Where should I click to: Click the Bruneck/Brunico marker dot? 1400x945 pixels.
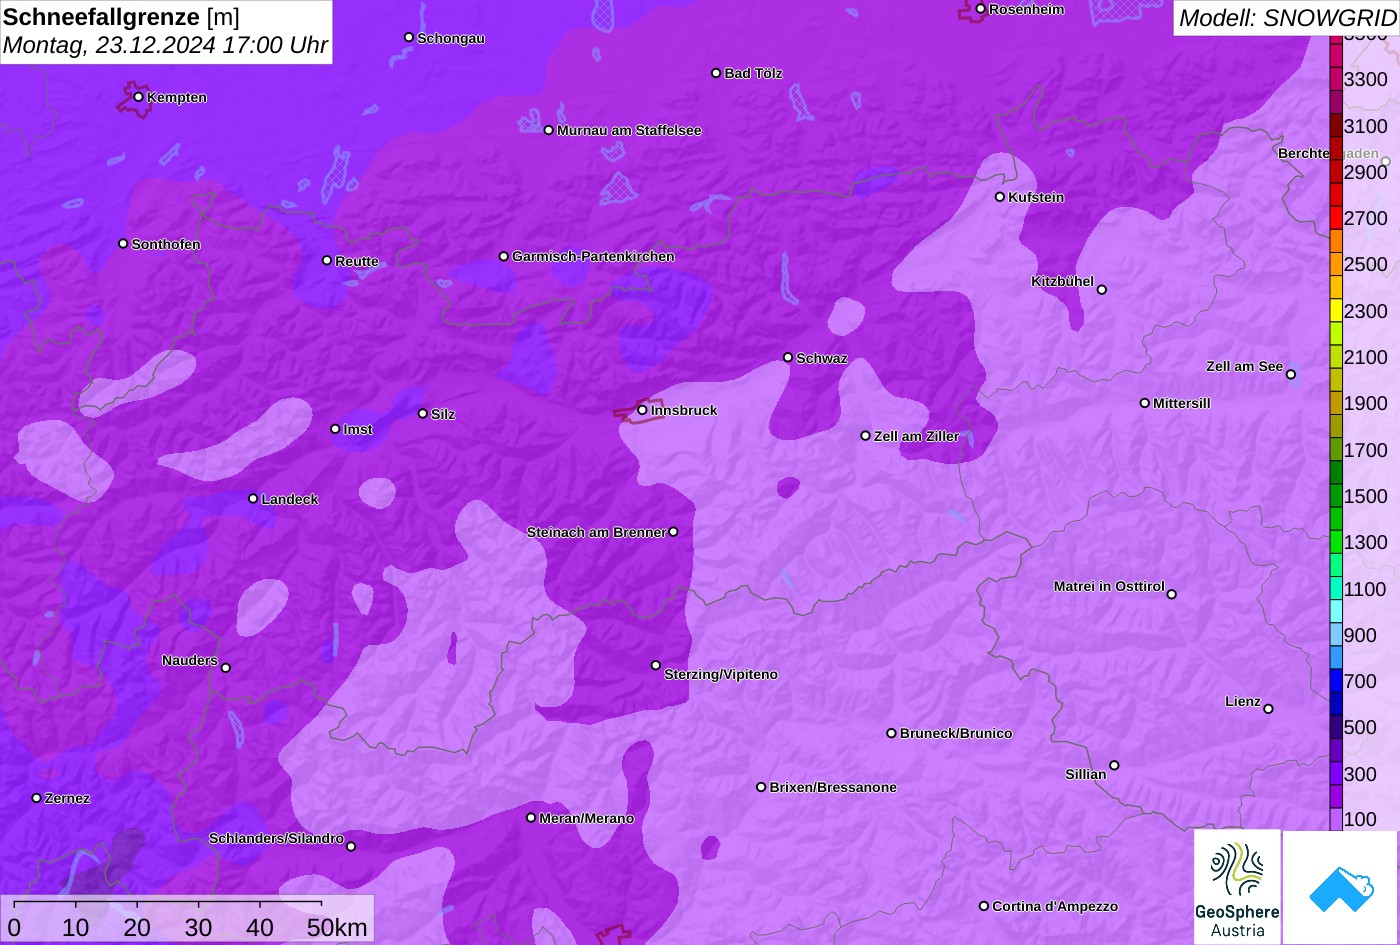[x=891, y=733]
